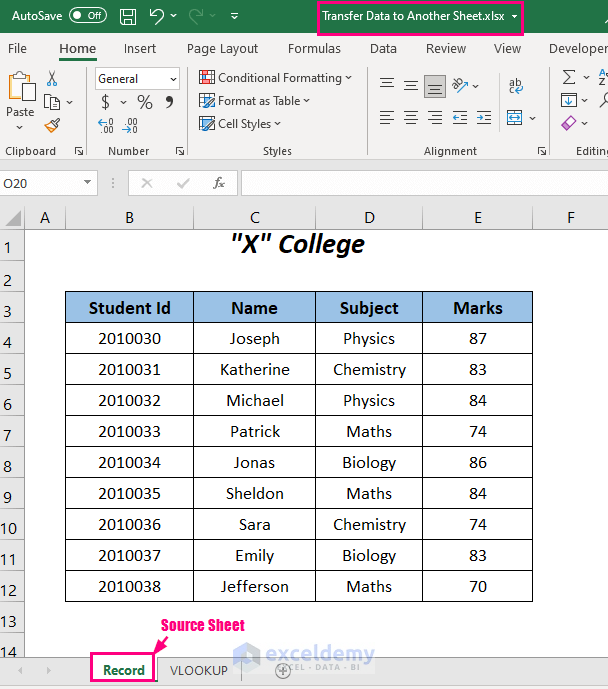Expand the Name Box dropdown arrow
The width and height of the screenshot is (608, 689).
point(88,183)
